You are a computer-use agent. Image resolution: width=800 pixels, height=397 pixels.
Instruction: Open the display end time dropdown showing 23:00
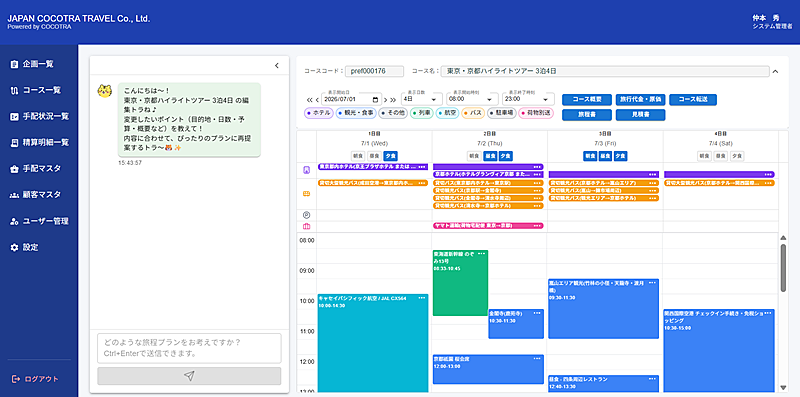tap(528, 99)
